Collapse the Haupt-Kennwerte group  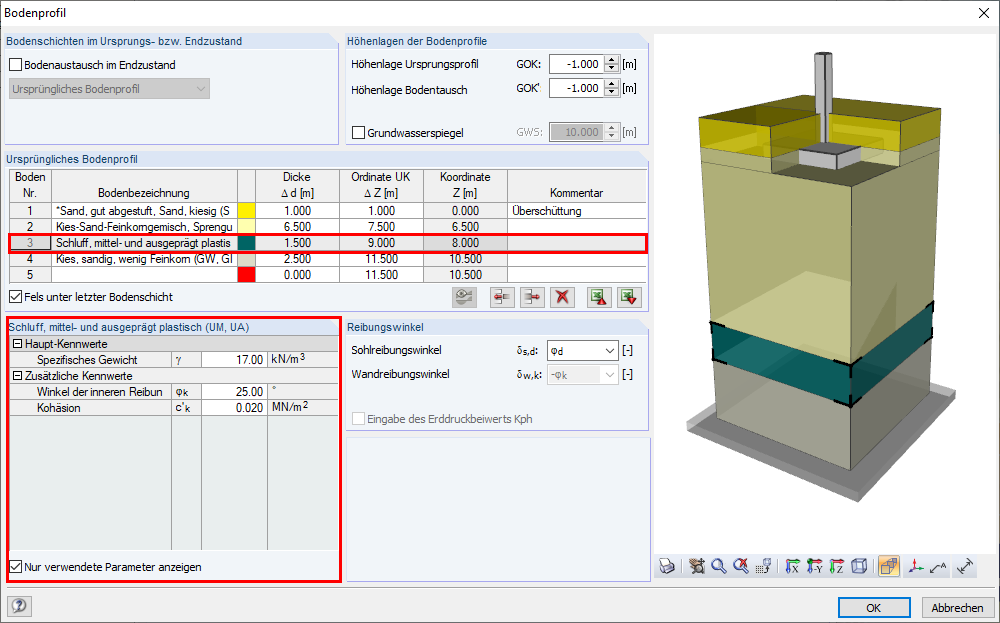(x=18, y=344)
